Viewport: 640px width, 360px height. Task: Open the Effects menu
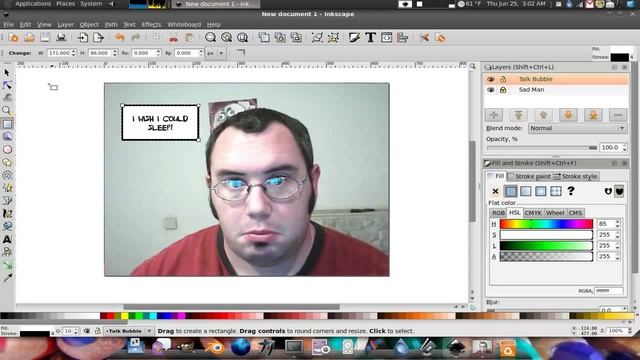coord(151,24)
